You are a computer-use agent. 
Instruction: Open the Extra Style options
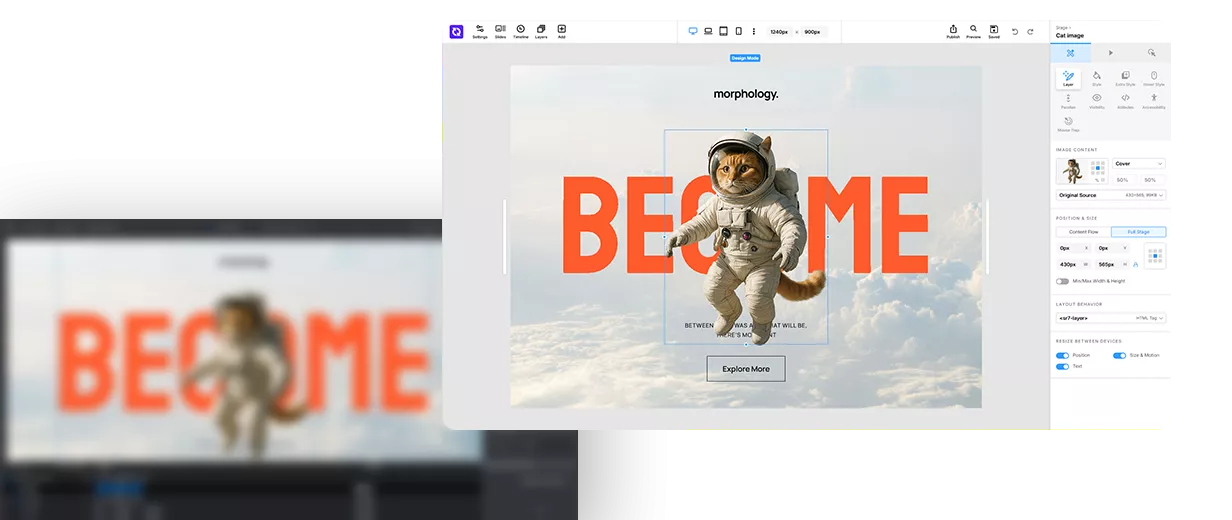coord(1125,78)
